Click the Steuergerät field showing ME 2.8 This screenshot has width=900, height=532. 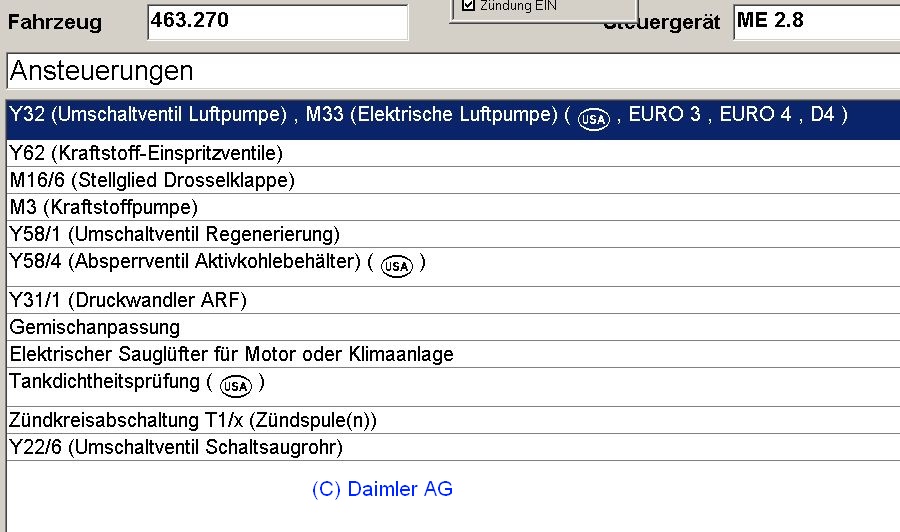tap(814, 22)
